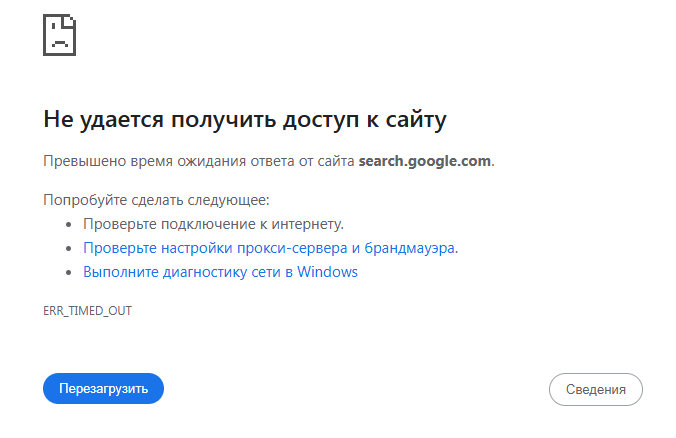
Task: Click the heading Не удается получить доступ к сайту
Action: coord(244,120)
